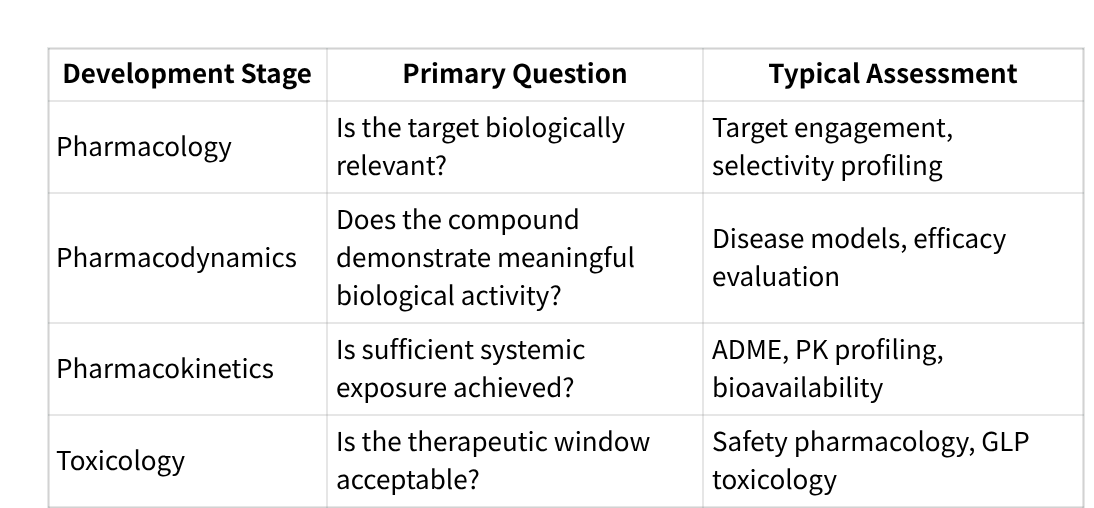Click 'Safety pharmacology, GLP toxicology' cell
Image resolution: width=1094 pixels, height=508 pixels.
pyautogui.click(x=893, y=461)
